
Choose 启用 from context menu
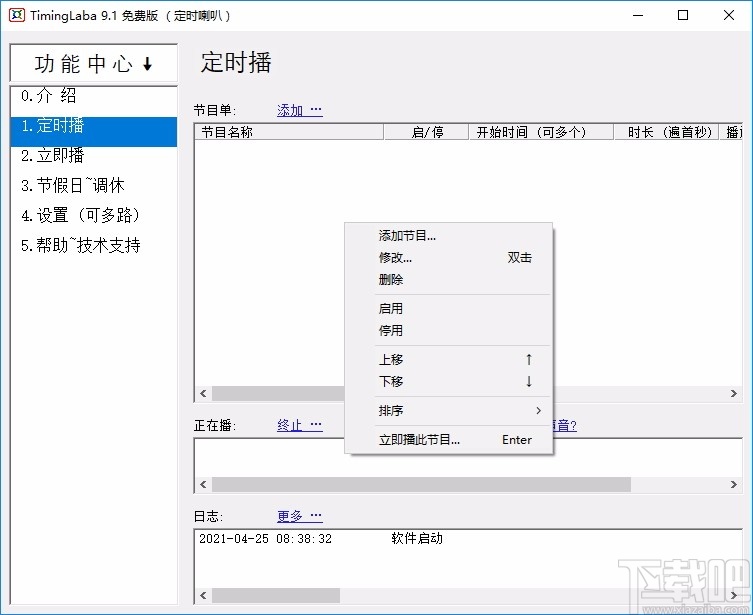tap(449, 309)
